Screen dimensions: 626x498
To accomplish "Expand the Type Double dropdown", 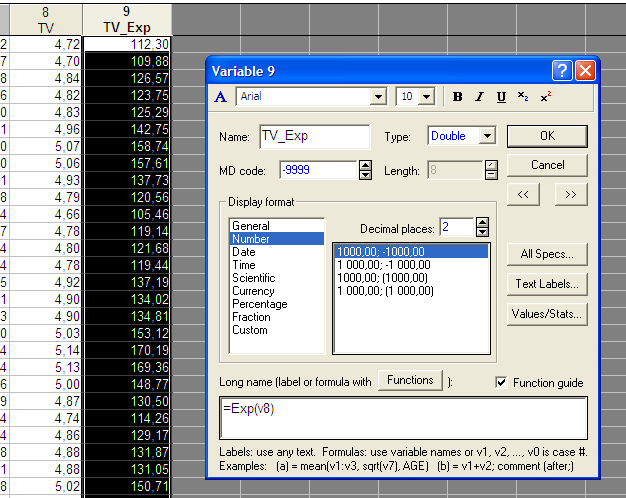I will 487,136.
